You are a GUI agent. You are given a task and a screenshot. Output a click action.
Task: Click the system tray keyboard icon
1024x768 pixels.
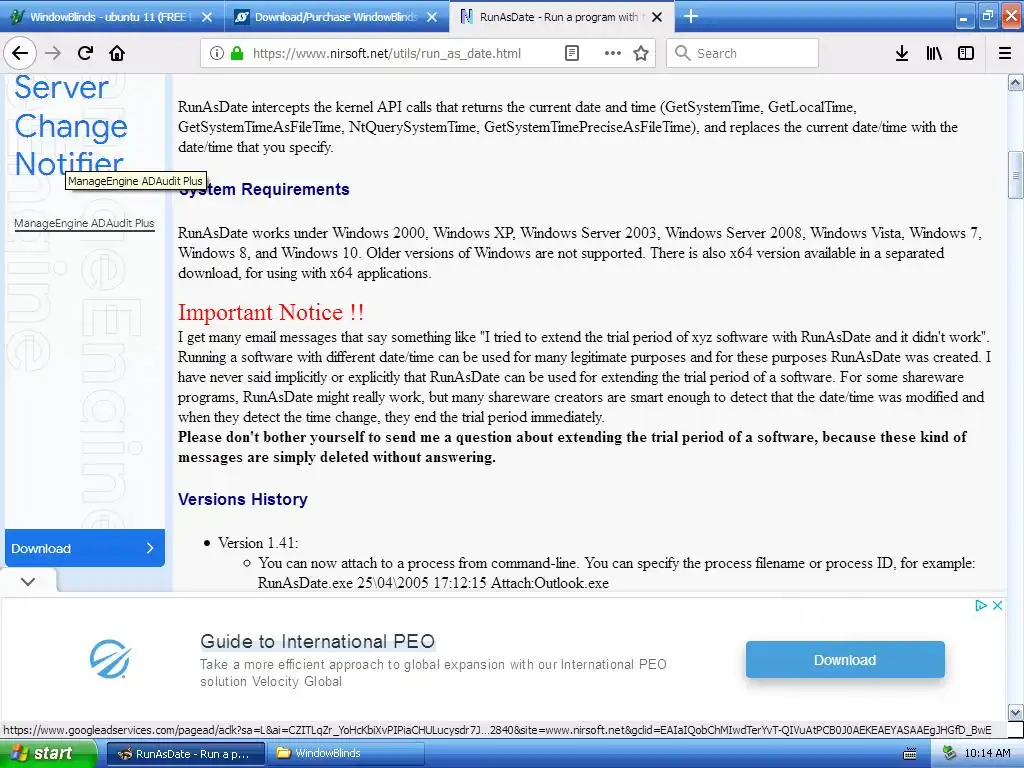(909, 754)
